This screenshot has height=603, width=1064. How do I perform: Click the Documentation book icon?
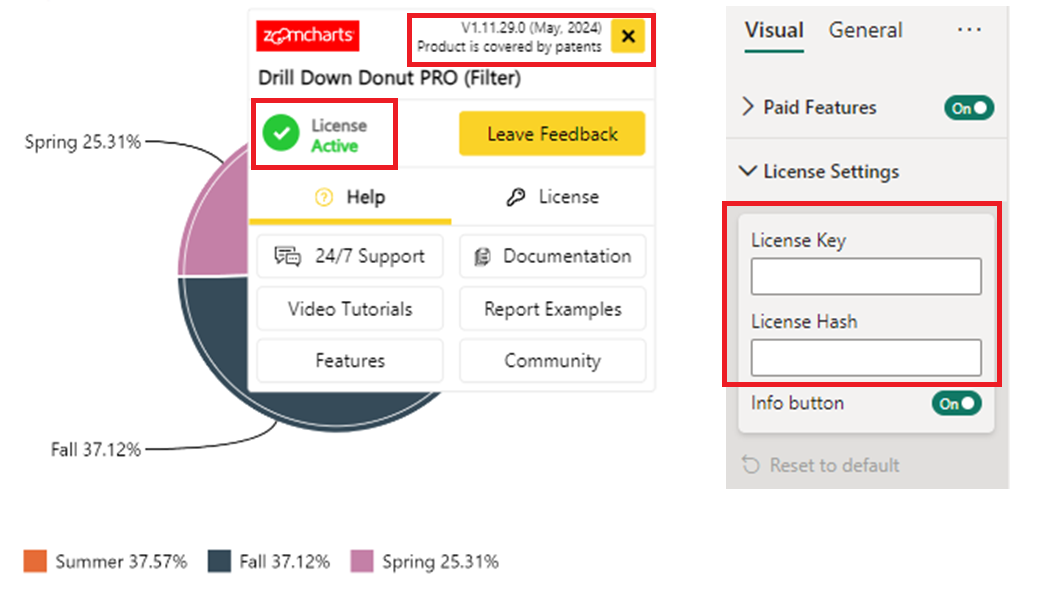pyautogui.click(x=481, y=256)
